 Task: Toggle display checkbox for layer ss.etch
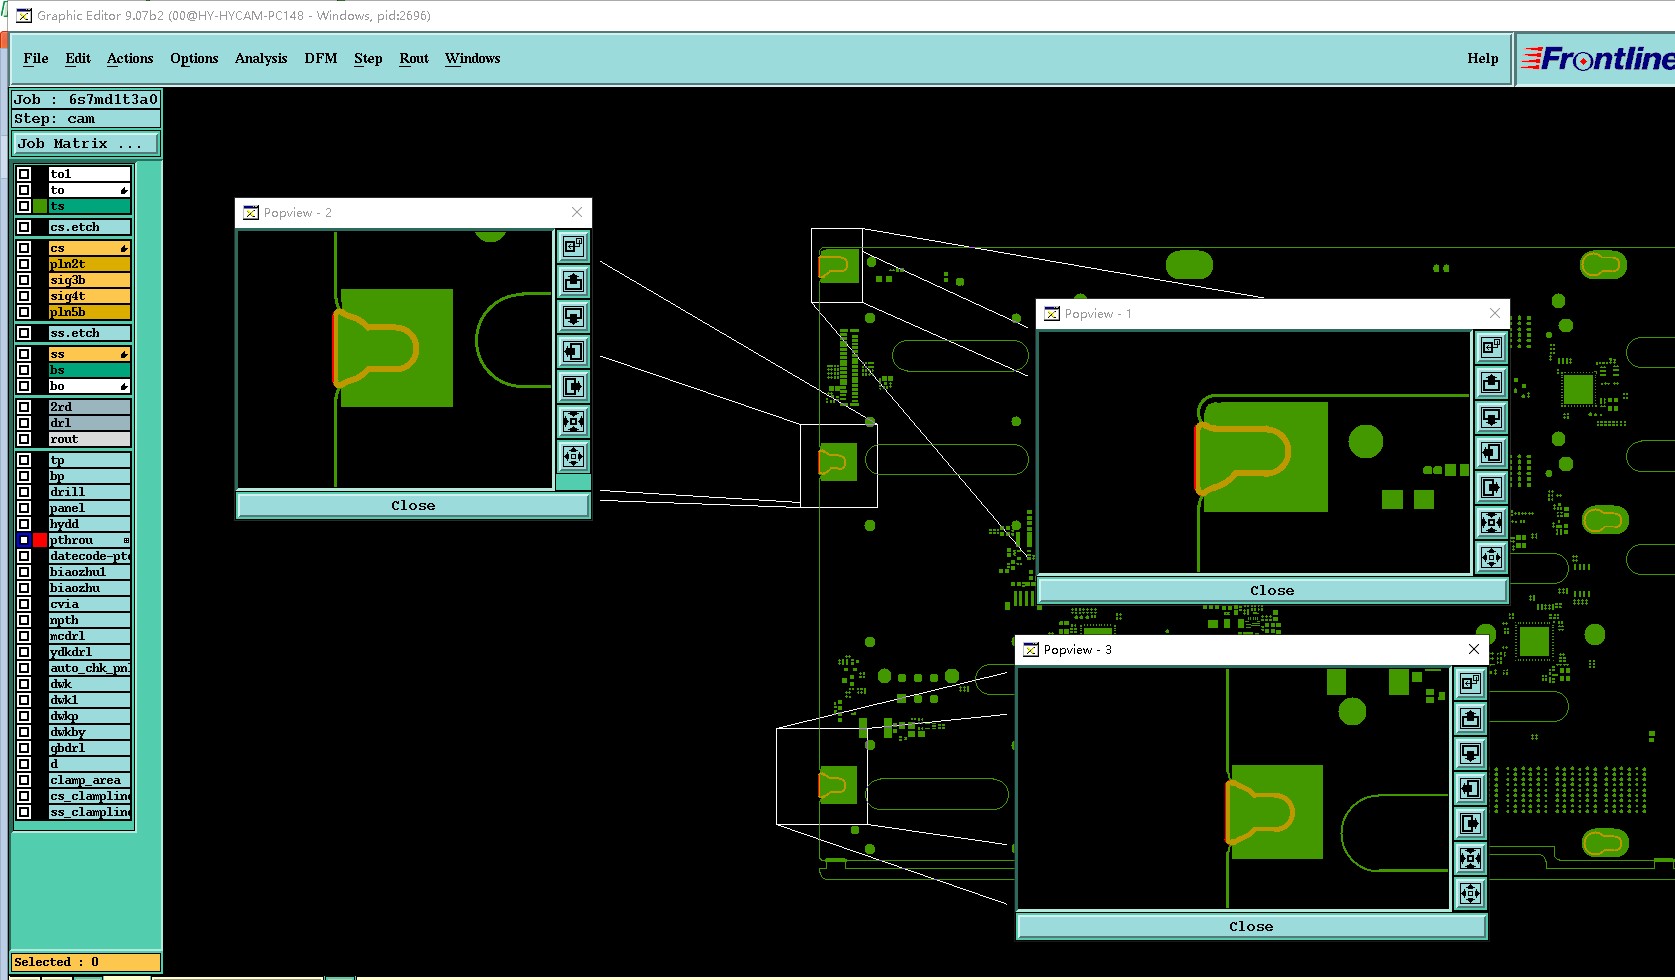(x=24, y=333)
